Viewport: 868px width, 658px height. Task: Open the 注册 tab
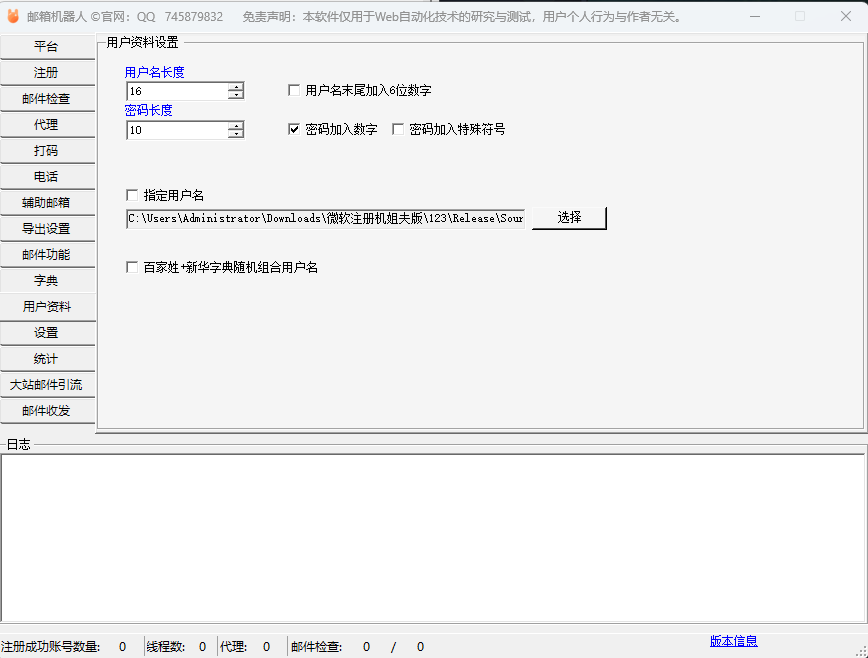click(47, 73)
